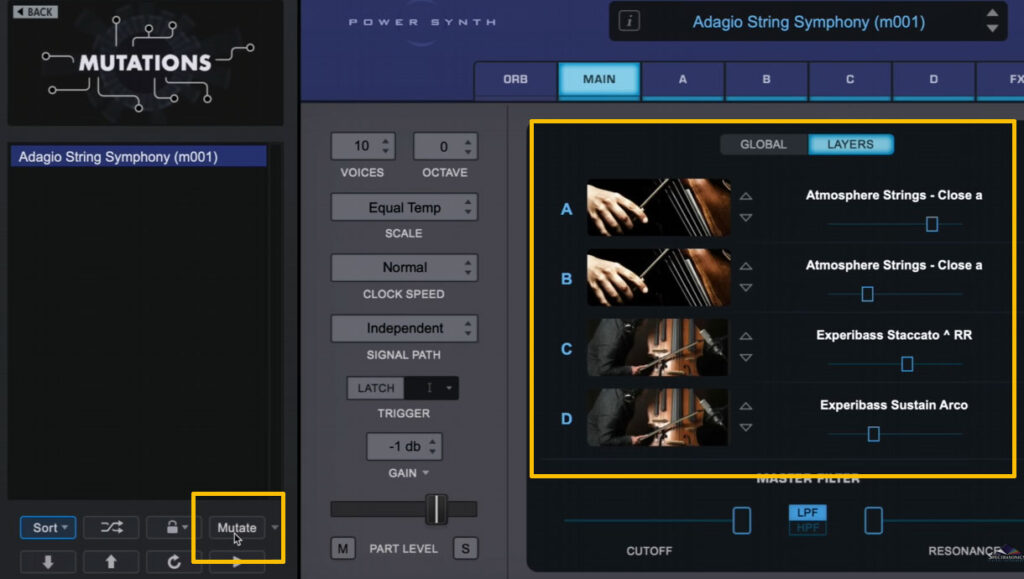Screen dimensions: 1024x579
Task: Toggle the LATCH trigger button
Action: click(x=376, y=388)
